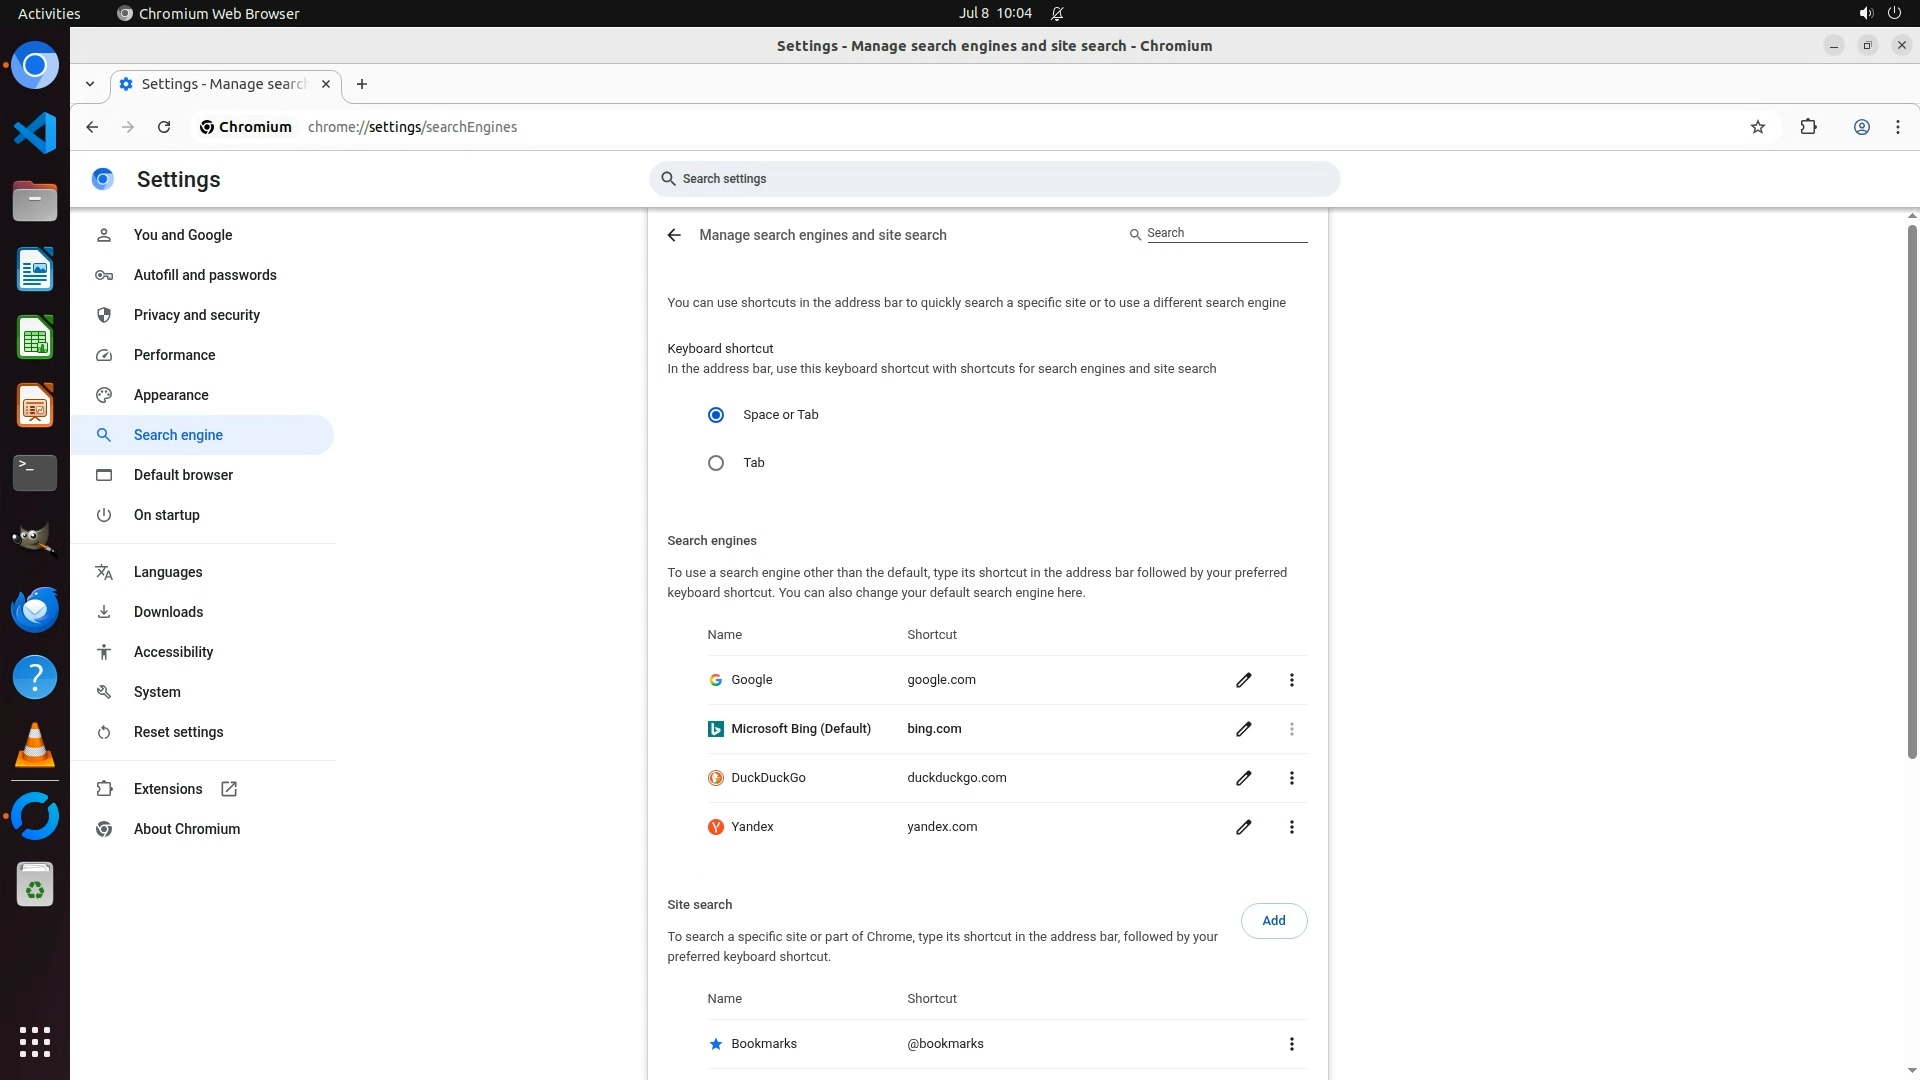Image resolution: width=1920 pixels, height=1080 pixels.
Task: Open the profile avatar icon
Action: point(1861,127)
